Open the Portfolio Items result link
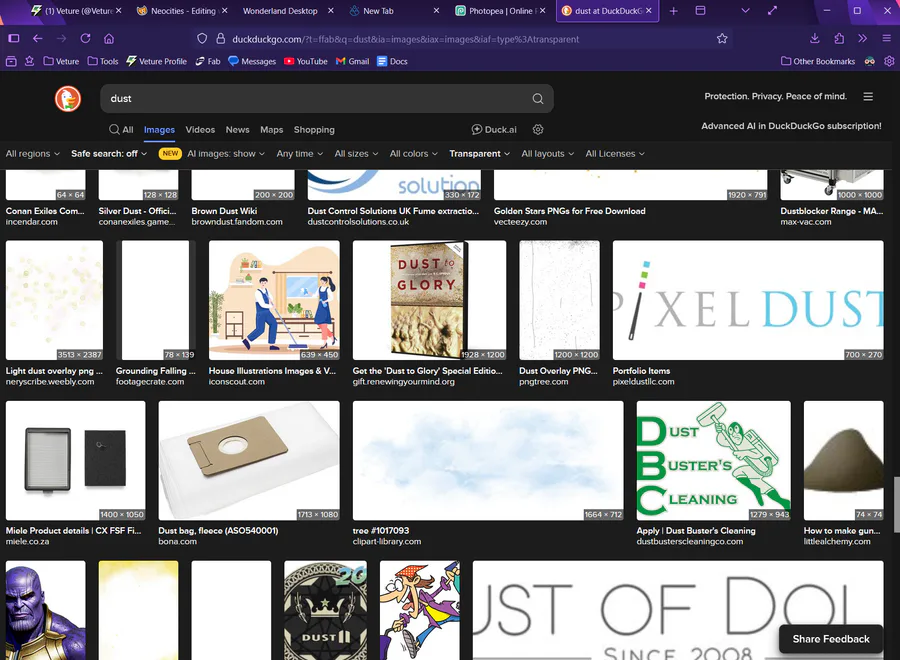900x660 pixels. click(x=641, y=371)
